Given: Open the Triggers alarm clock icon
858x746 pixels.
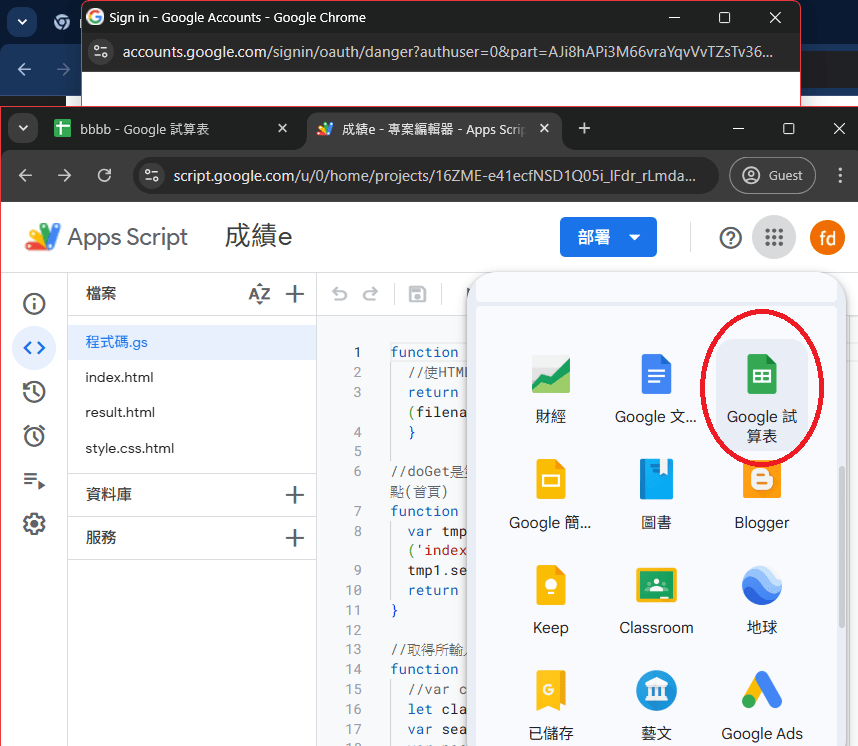Looking at the screenshot, I should point(34,436).
